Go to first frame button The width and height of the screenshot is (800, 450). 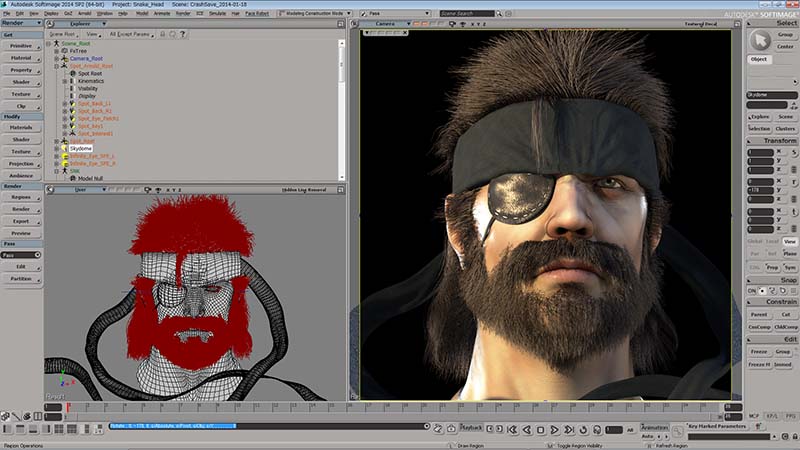point(513,430)
